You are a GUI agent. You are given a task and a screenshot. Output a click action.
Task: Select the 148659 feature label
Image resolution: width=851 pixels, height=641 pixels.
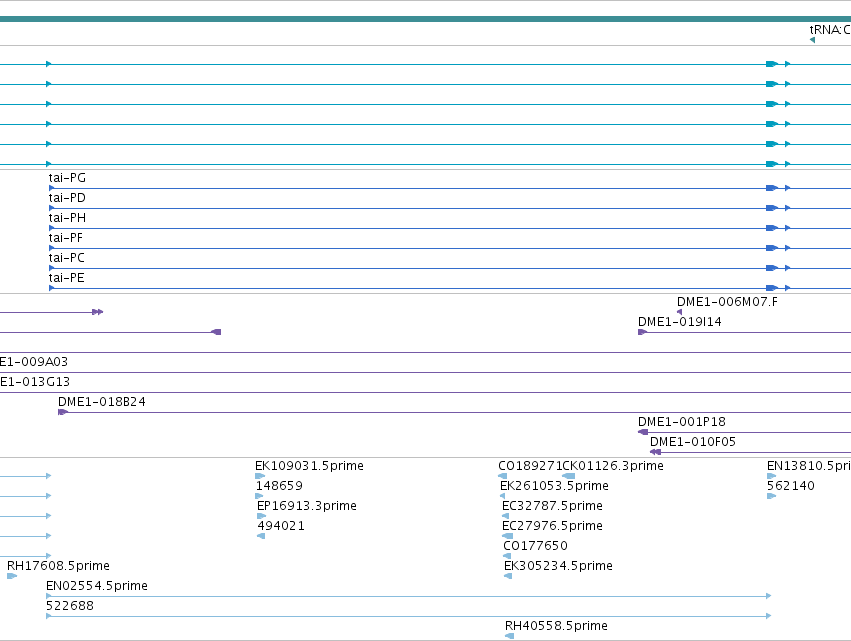coord(279,486)
